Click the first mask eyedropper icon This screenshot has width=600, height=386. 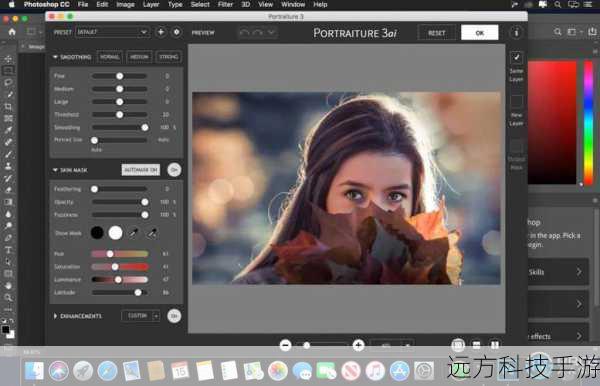[x=133, y=233]
